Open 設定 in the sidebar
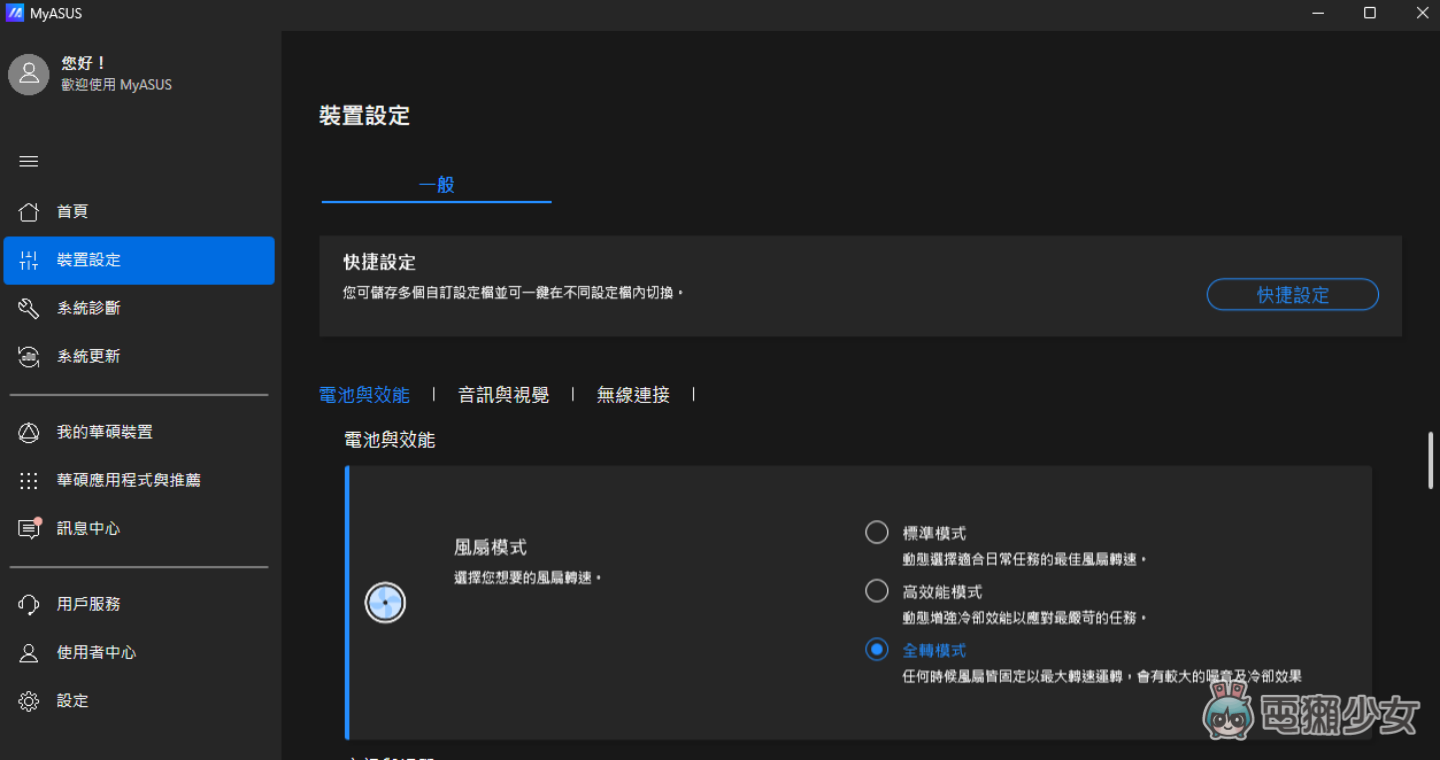 pyautogui.click(x=139, y=701)
